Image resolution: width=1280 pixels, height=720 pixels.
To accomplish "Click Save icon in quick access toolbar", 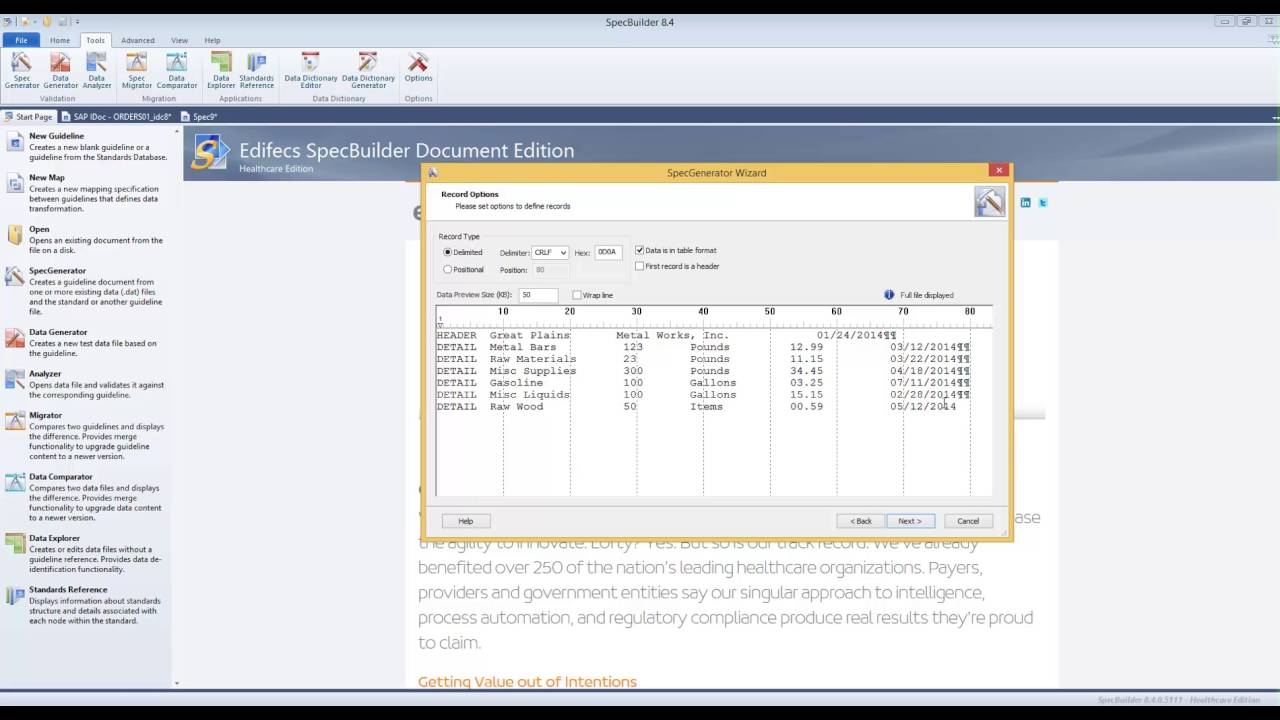I will point(62,21).
